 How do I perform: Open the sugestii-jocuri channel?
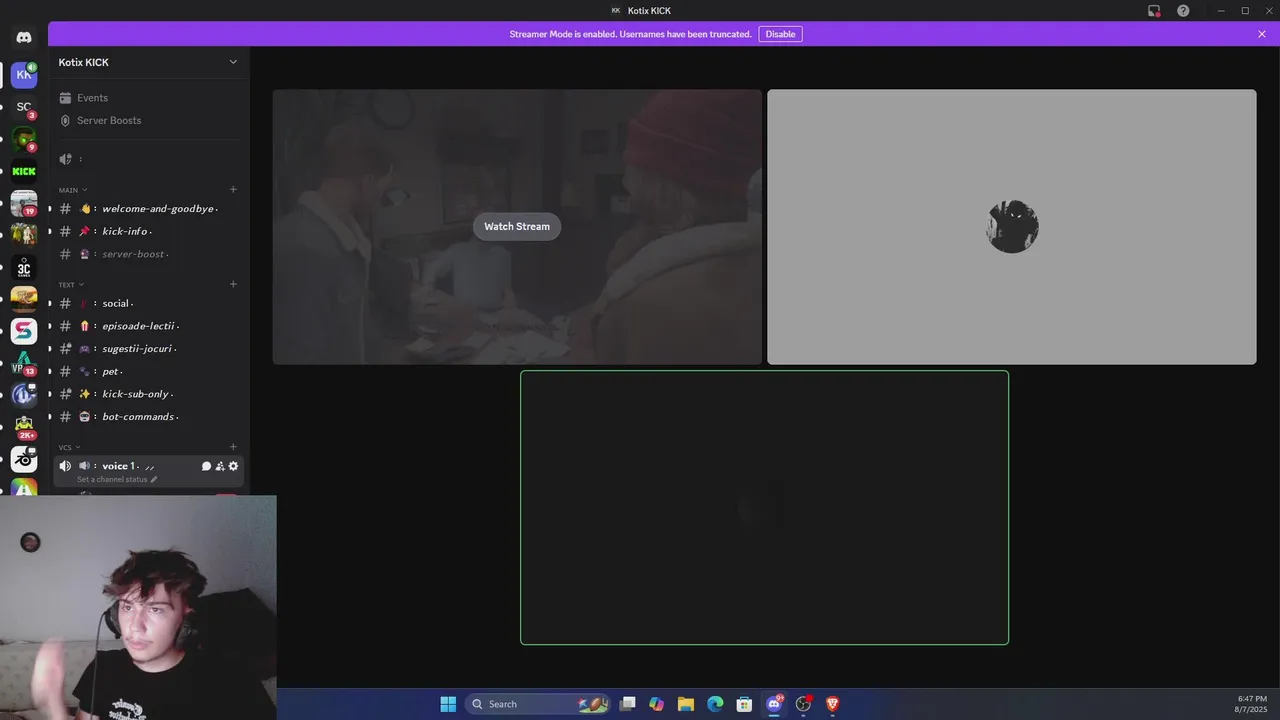(x=149, y=349)
